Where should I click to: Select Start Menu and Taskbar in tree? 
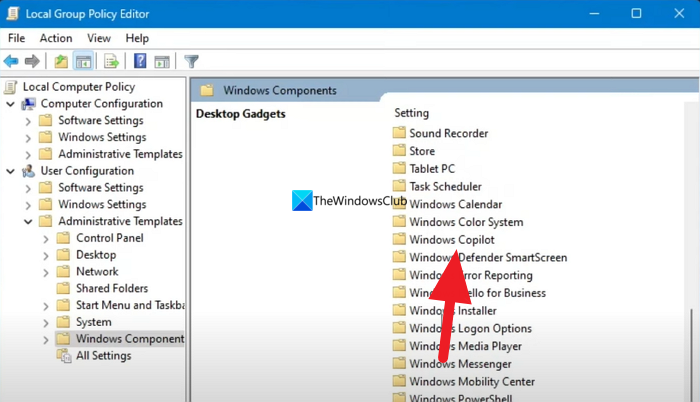[130, 305]
